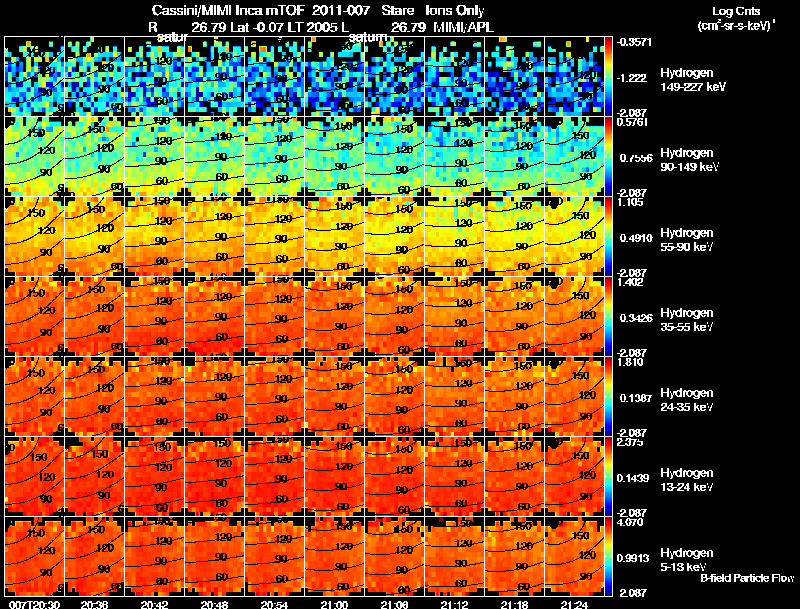Viewport: 800px width, 609px height.
Task: Open the 13-24 keV panel above 20:36
Action: (94, 477)
